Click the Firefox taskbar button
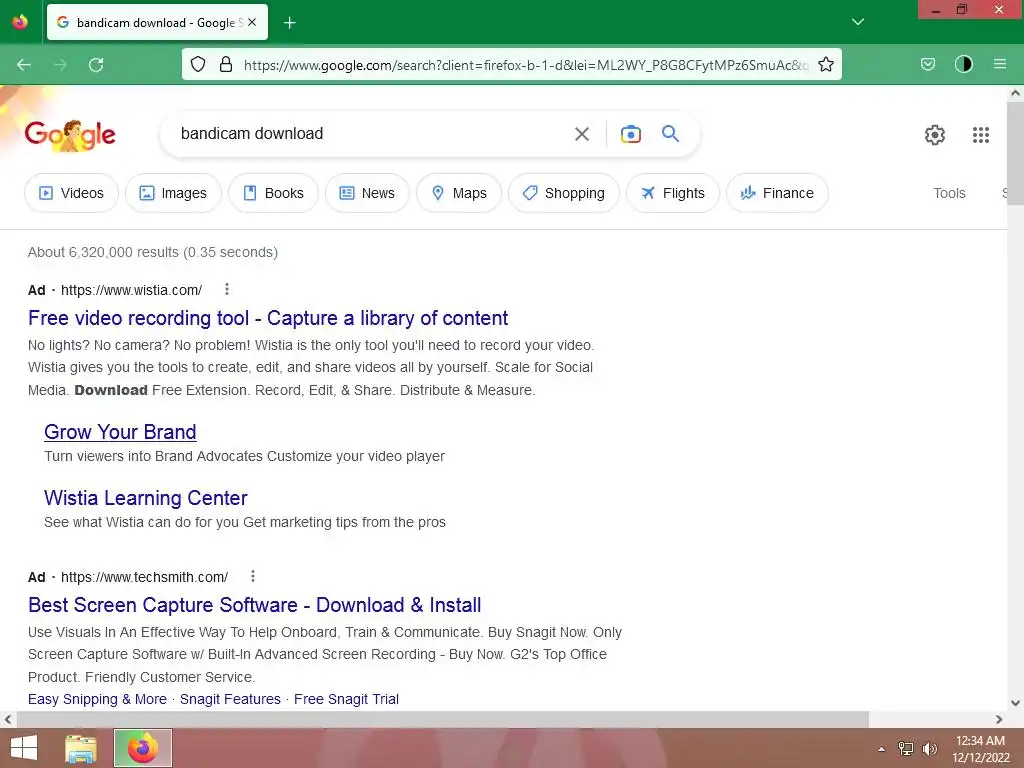The image size is (1024, 768). point(143,748)
